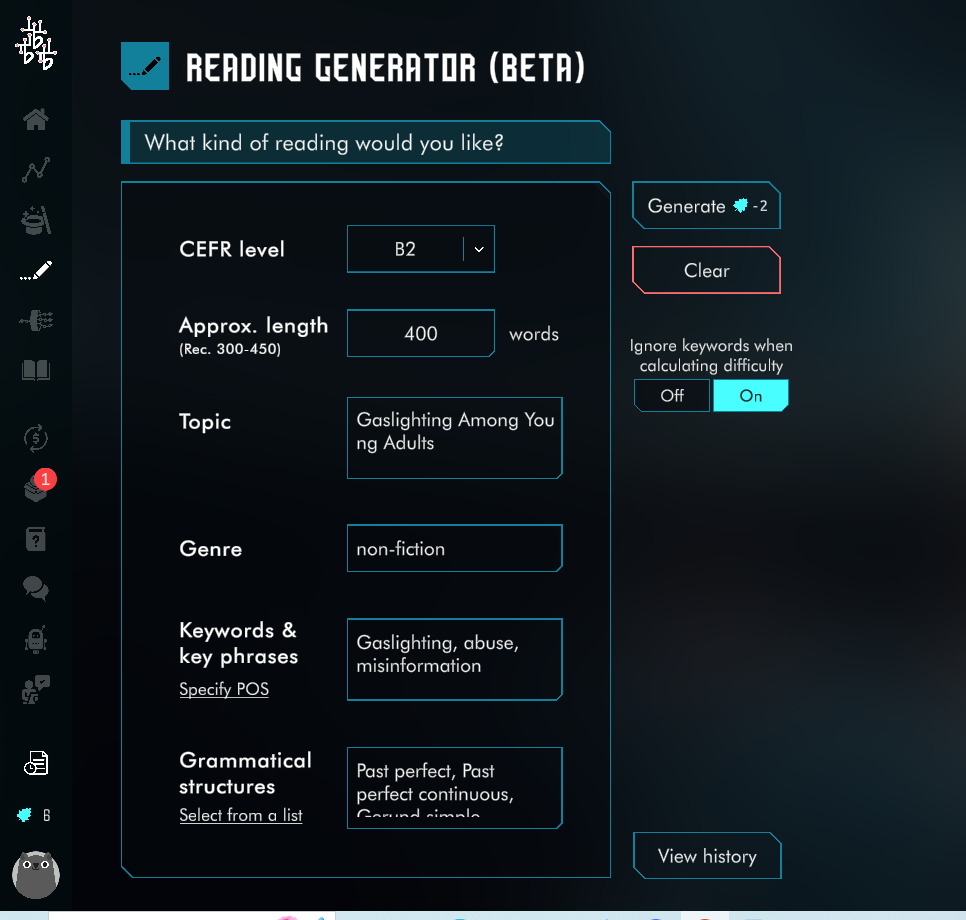Click Select from a list link
This screenshot has height=920, width=966.
tap(240, 815)
